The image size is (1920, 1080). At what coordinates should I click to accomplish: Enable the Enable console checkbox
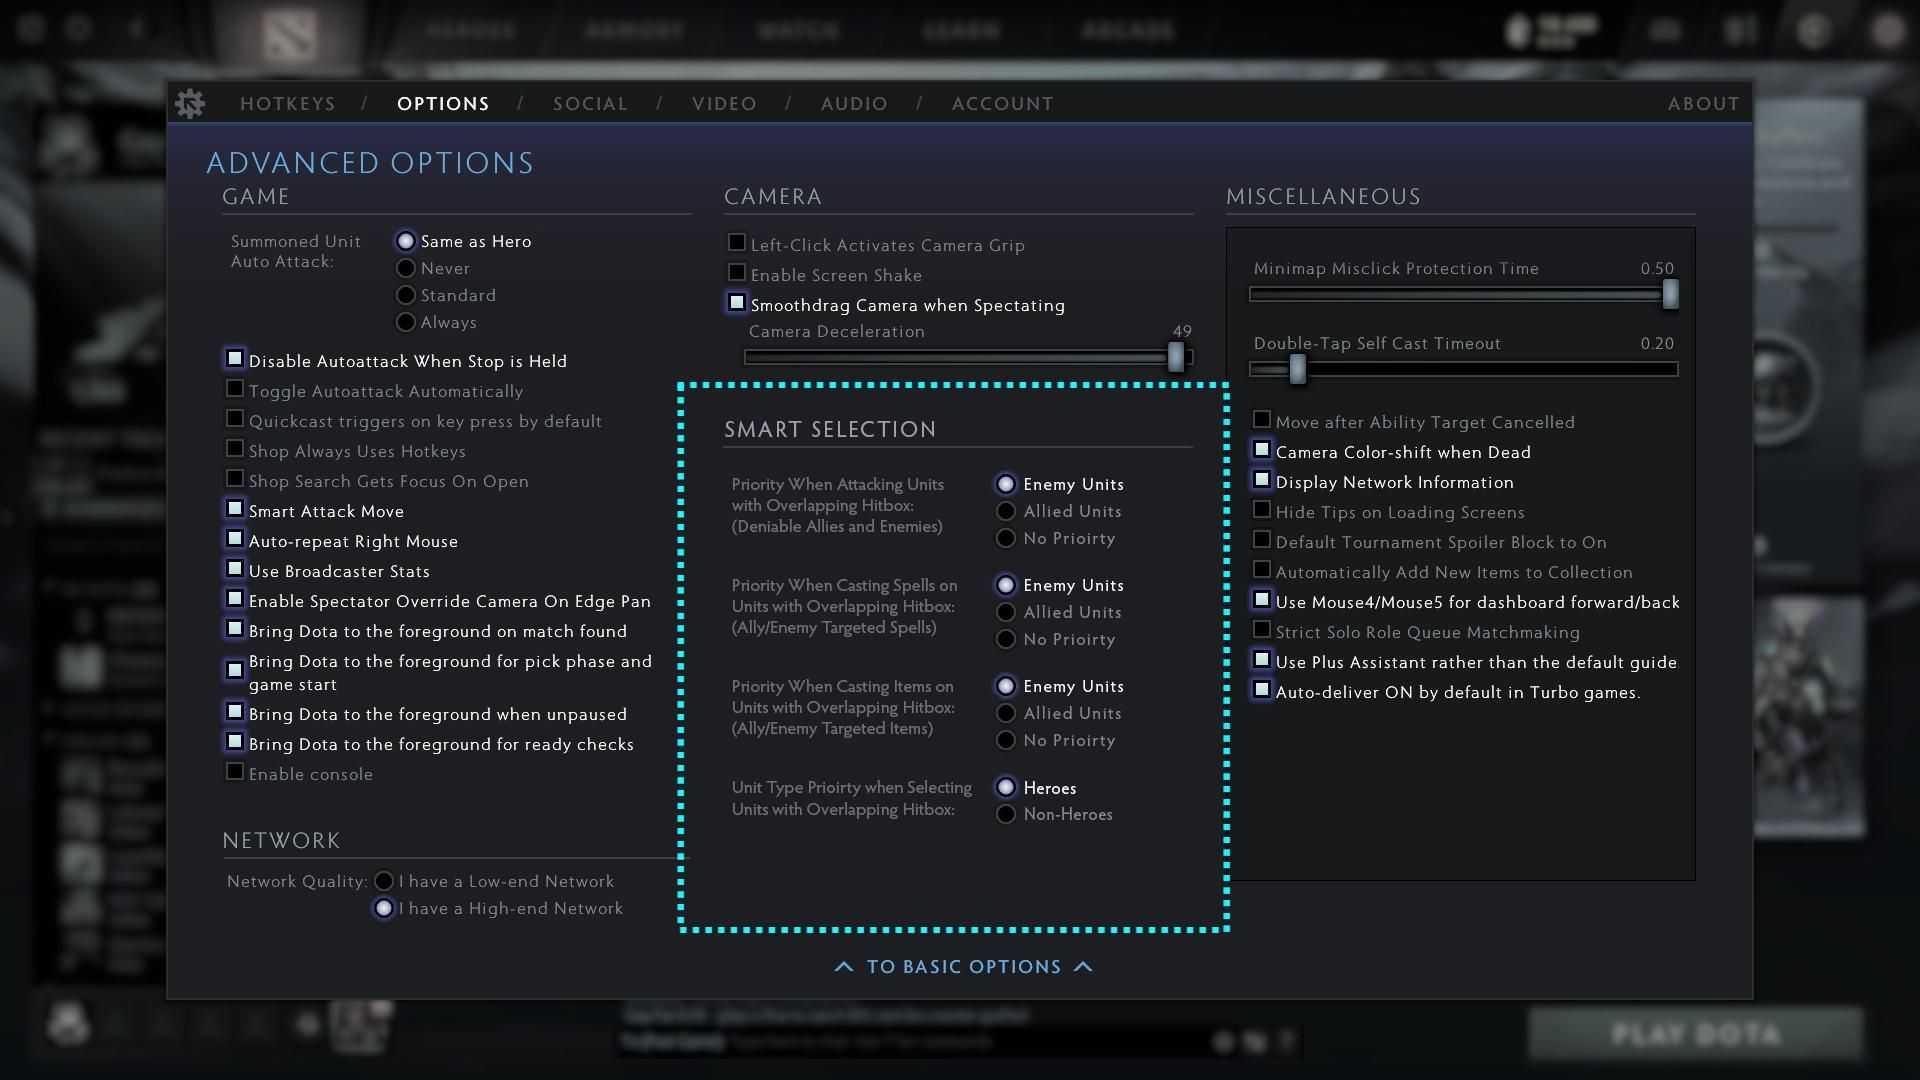[x=235, y=772]
